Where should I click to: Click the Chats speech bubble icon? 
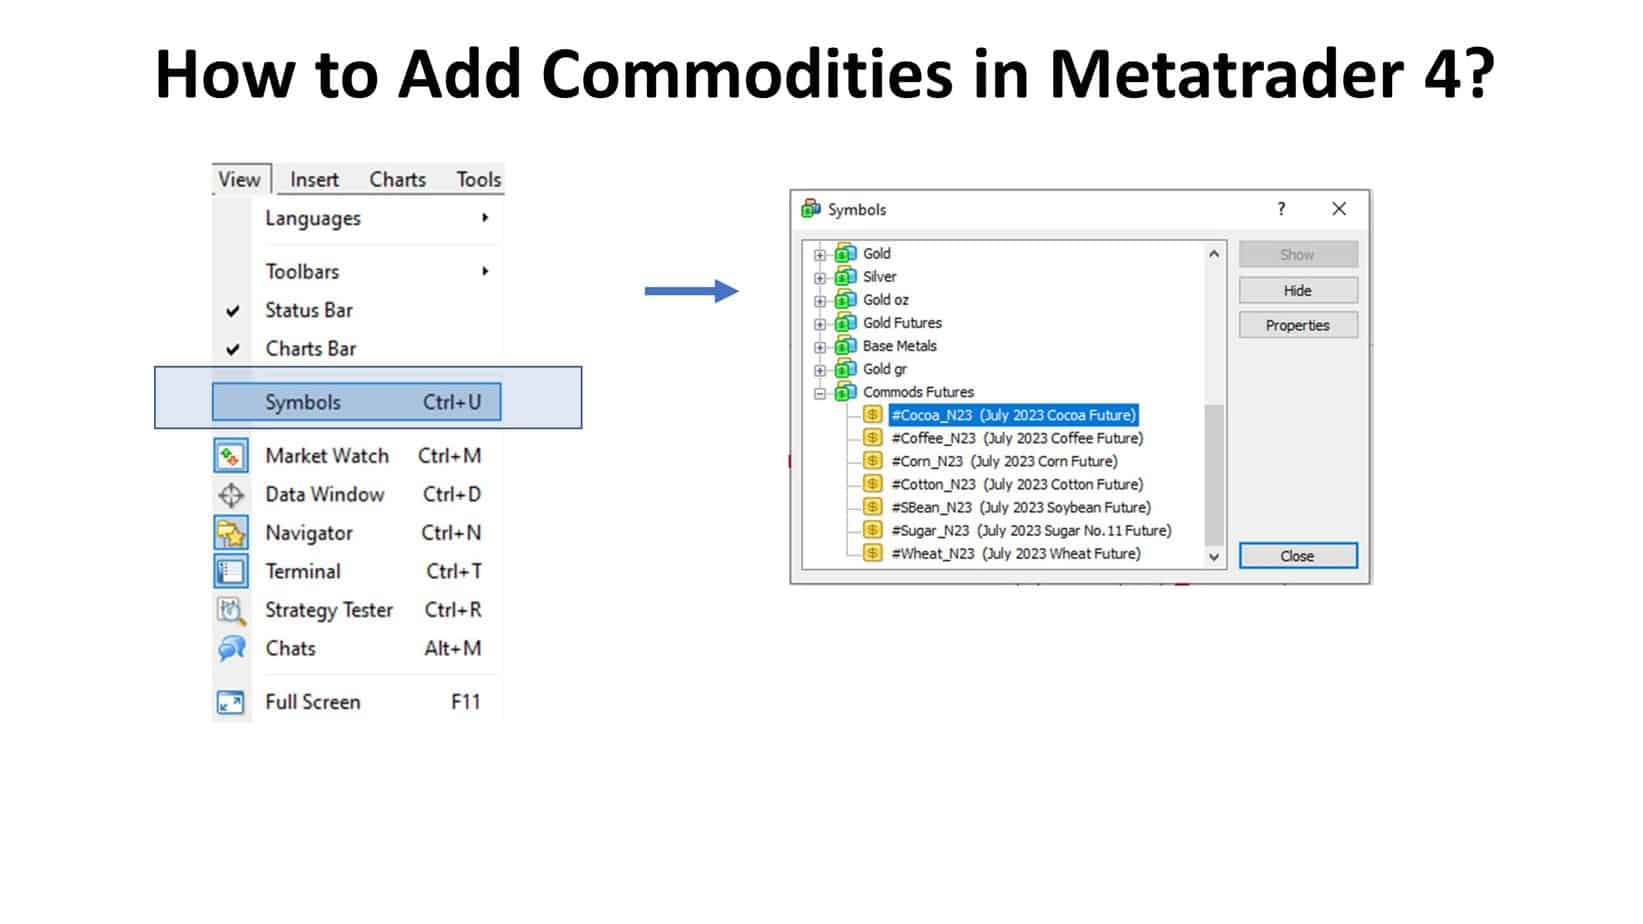point(231,649)
